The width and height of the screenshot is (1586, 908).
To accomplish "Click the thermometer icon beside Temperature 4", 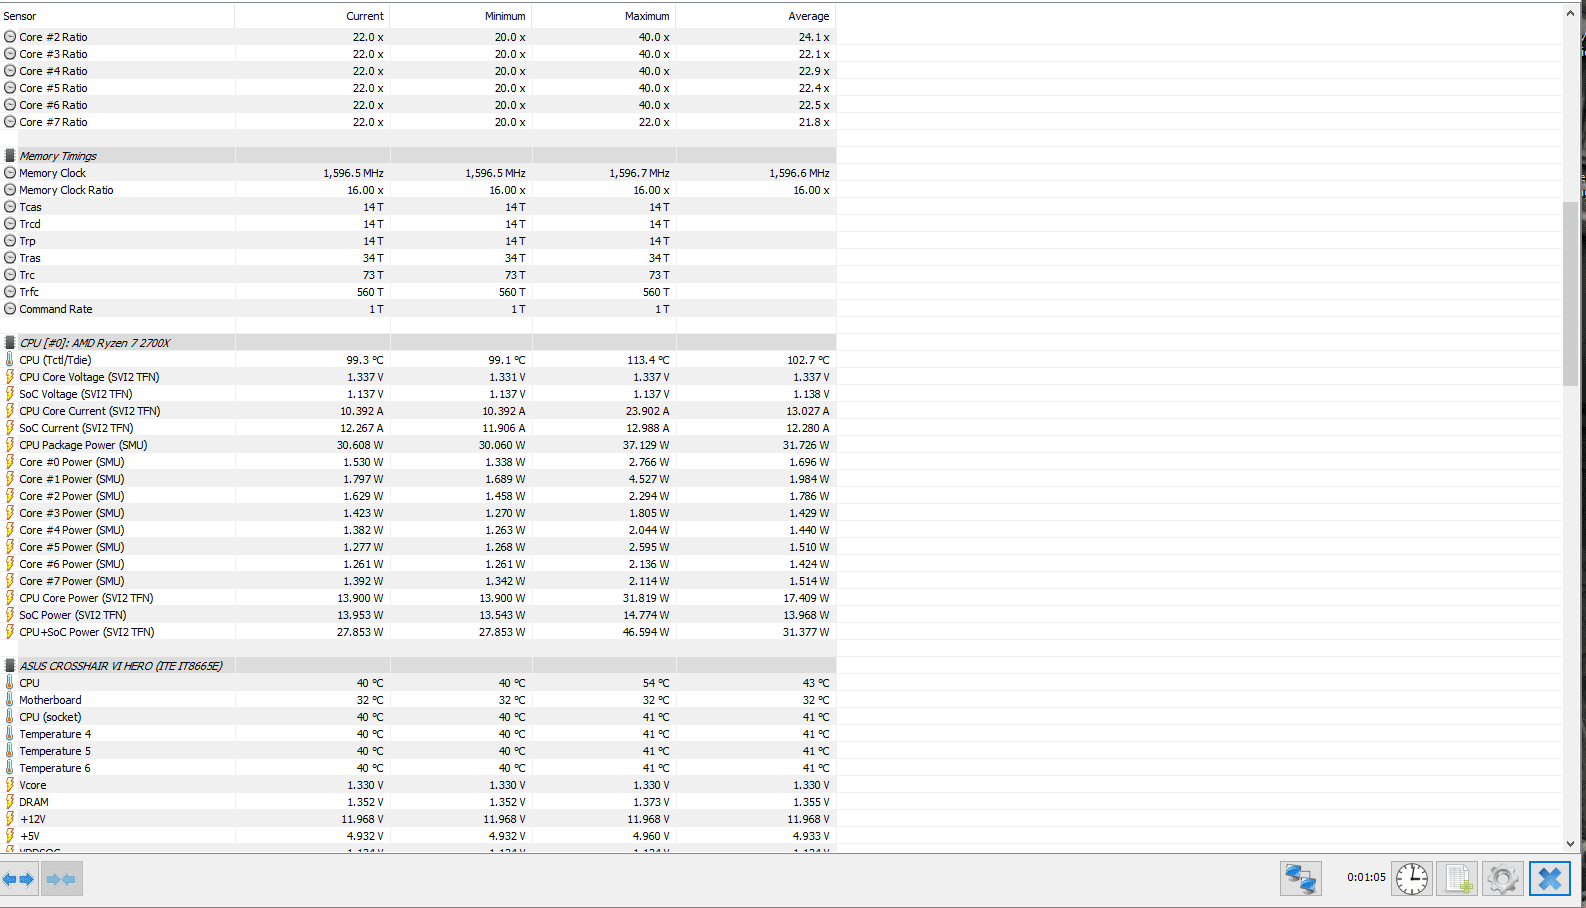I will [x=10, y=734].
